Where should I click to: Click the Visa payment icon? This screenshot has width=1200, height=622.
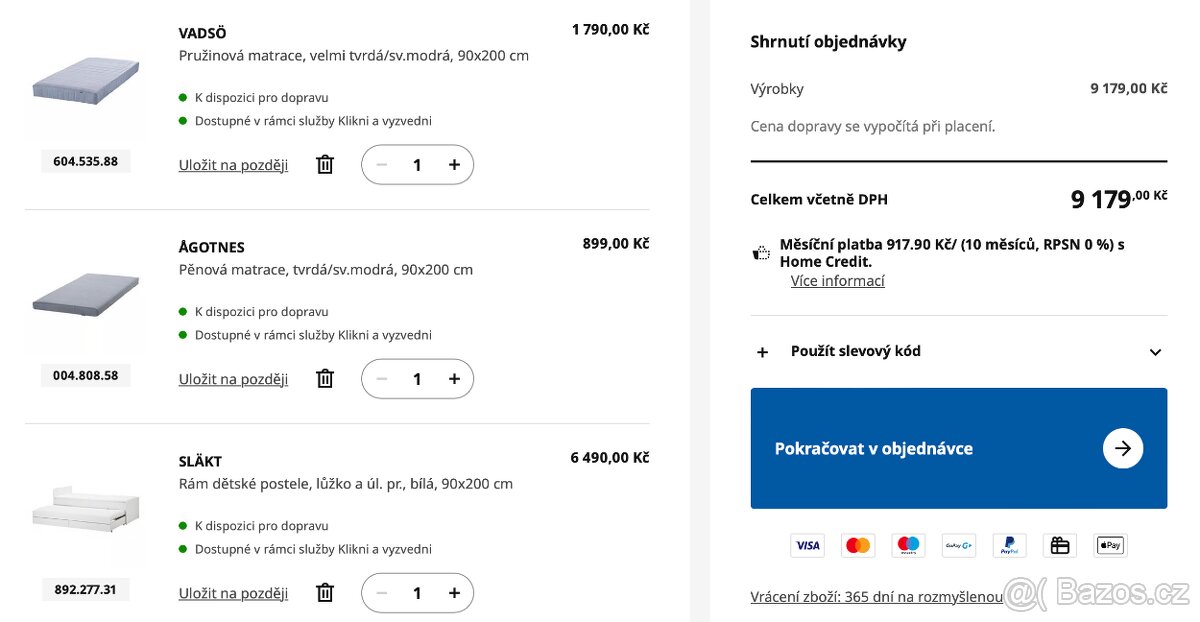807,545
